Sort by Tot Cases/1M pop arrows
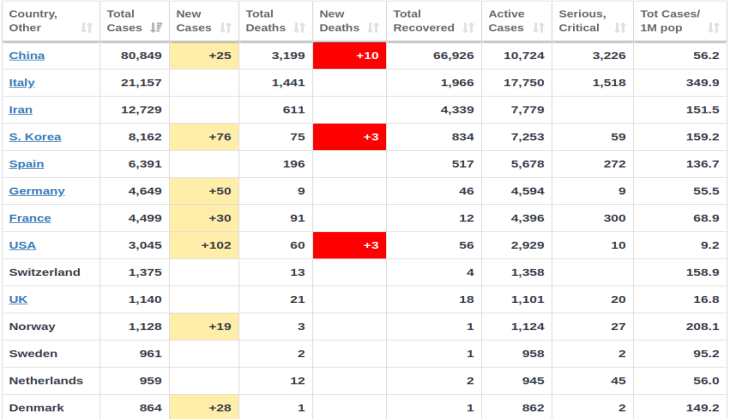The height and width of the screenshot is (419, 730). 714,28
